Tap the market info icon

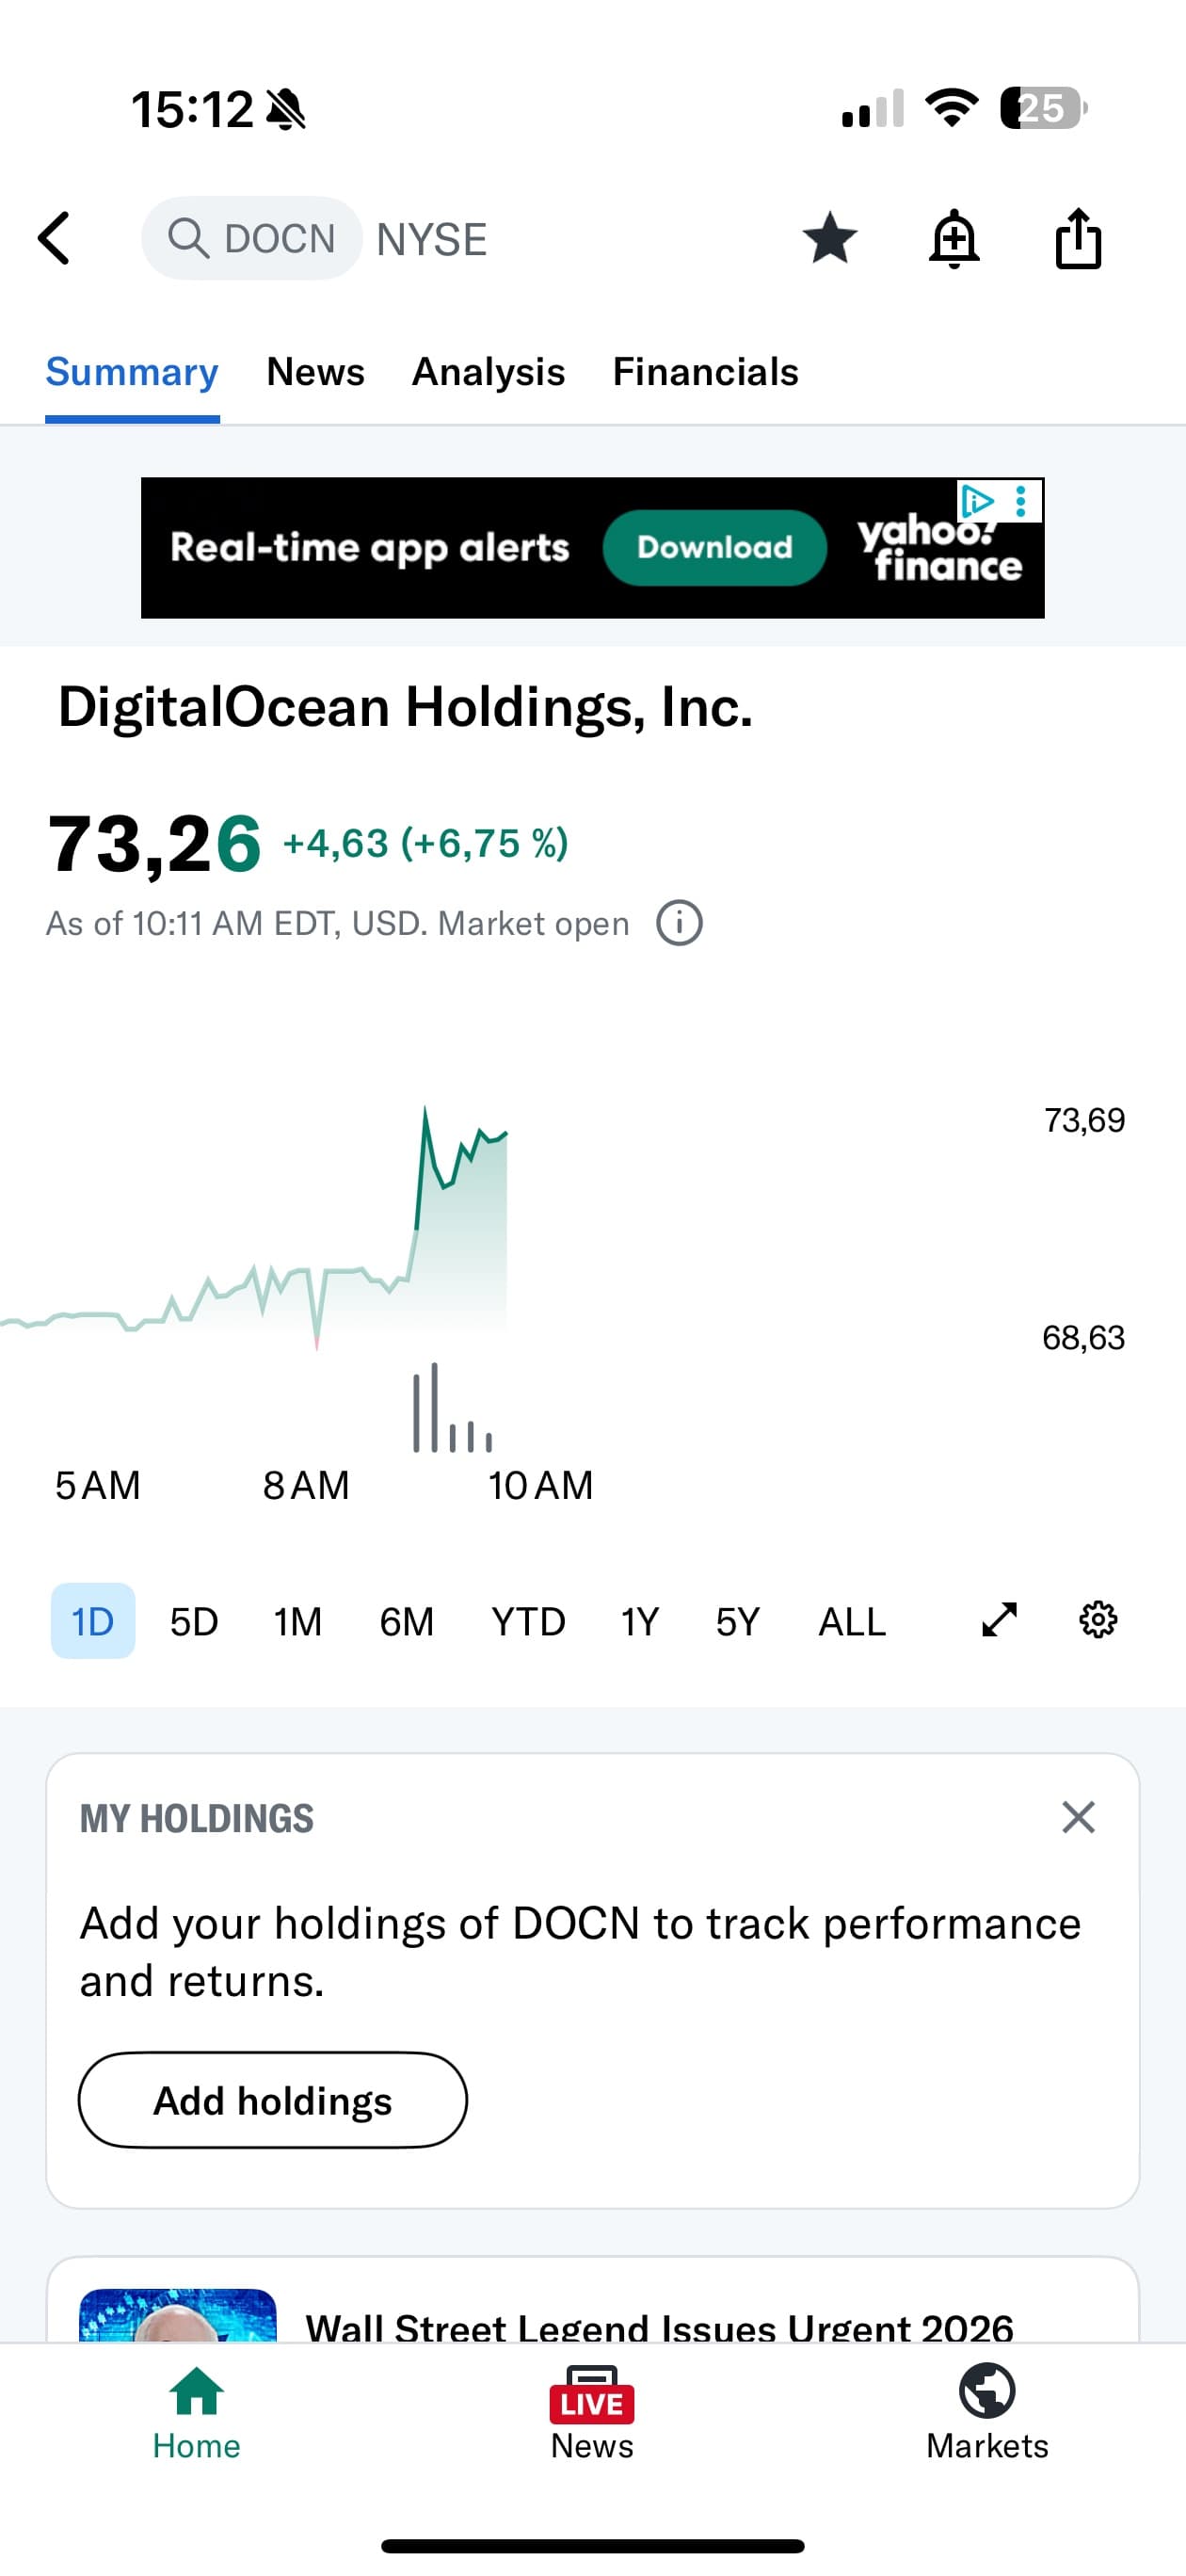pyautogui.click(x=679, y=922)
